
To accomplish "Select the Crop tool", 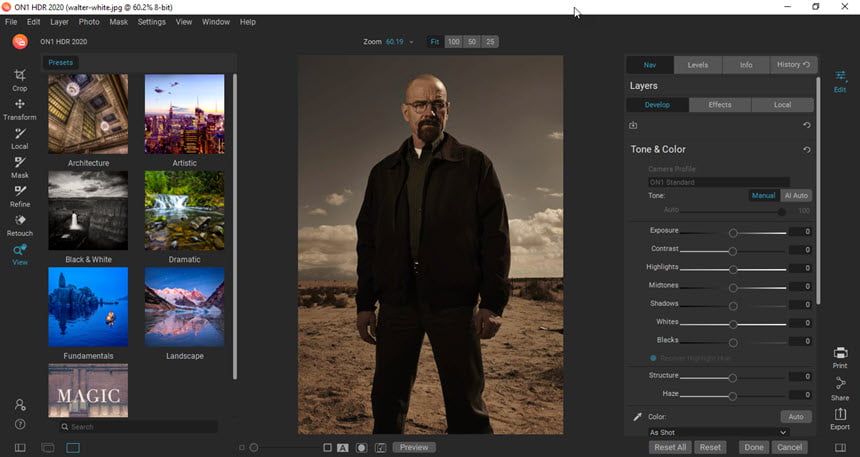I will coord(20,80).
